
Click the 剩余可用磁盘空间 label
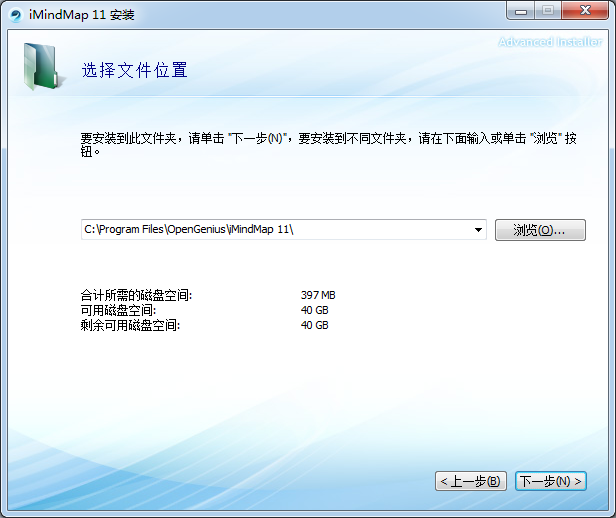(130, 325)
